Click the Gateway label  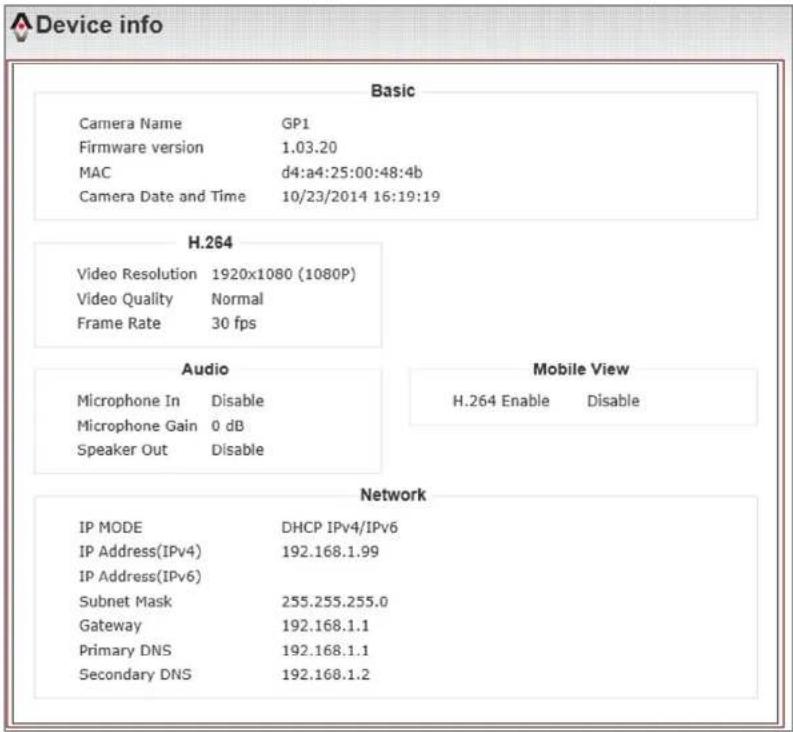click(110, 626)
